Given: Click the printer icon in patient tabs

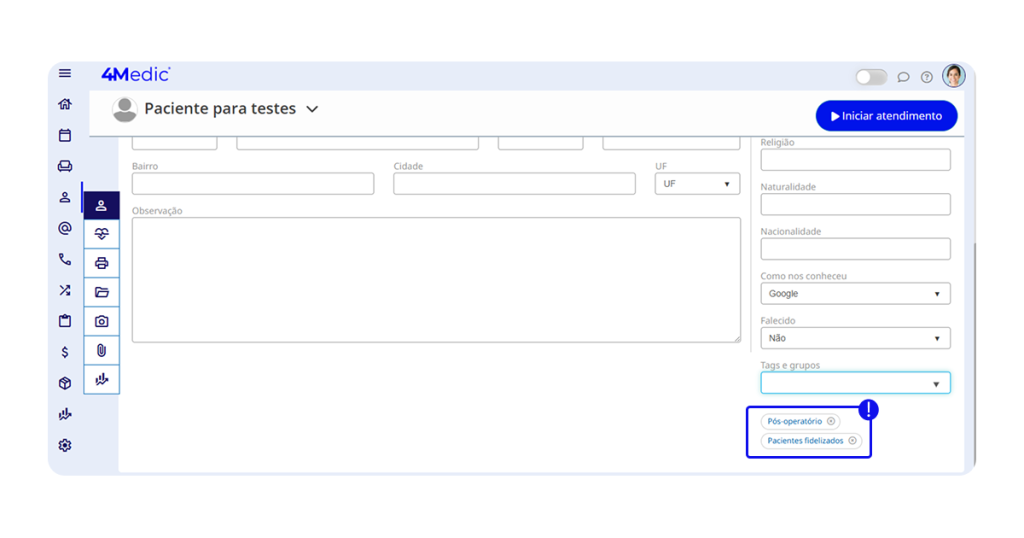Looking at the screenshot, I should (x=101, y=263).
